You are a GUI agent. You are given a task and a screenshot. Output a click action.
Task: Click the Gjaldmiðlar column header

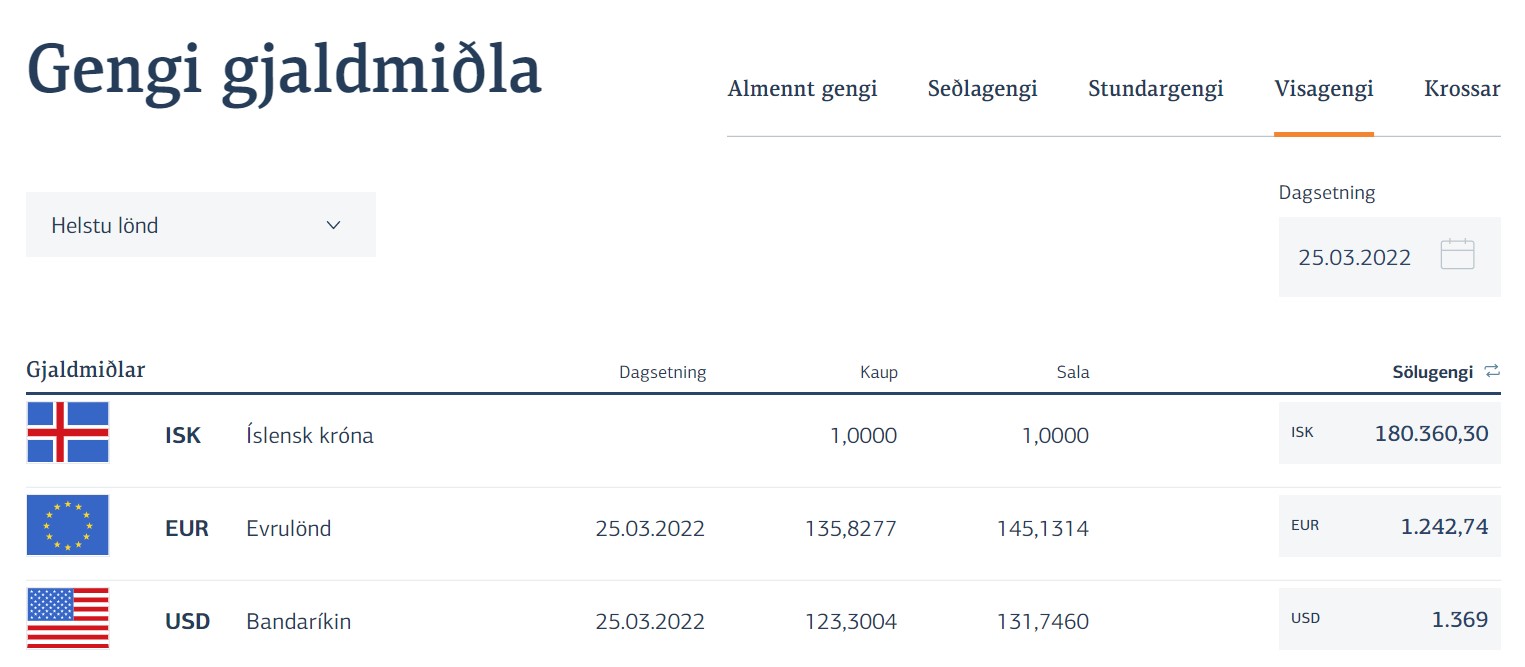tap(85, 370)
